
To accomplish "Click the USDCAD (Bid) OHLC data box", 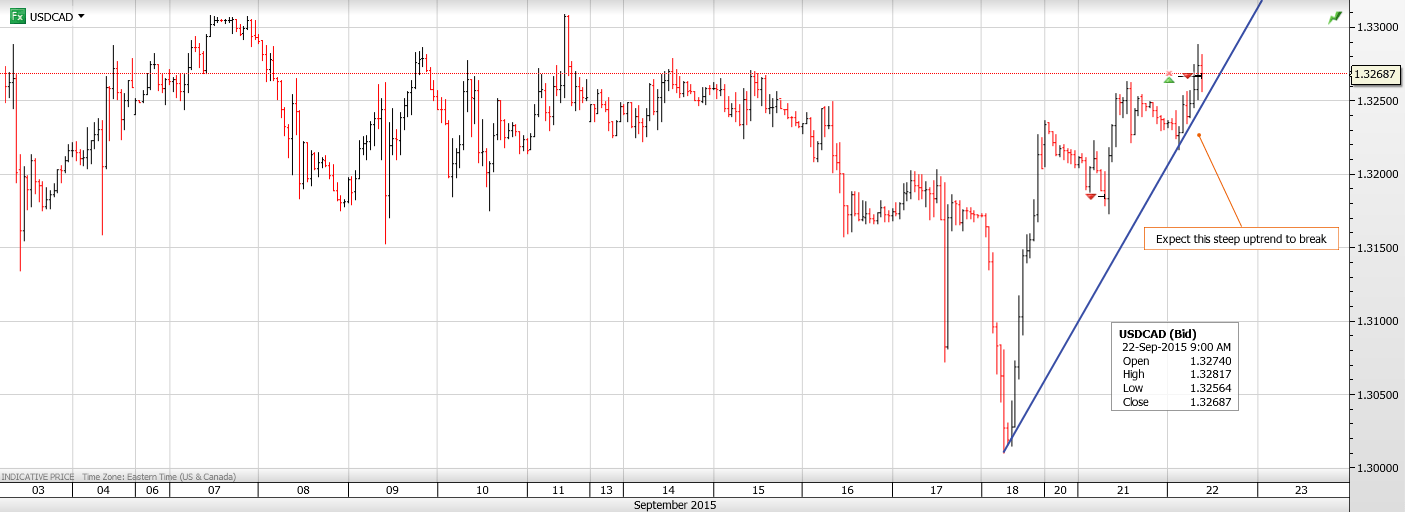I will point(1174,367).
